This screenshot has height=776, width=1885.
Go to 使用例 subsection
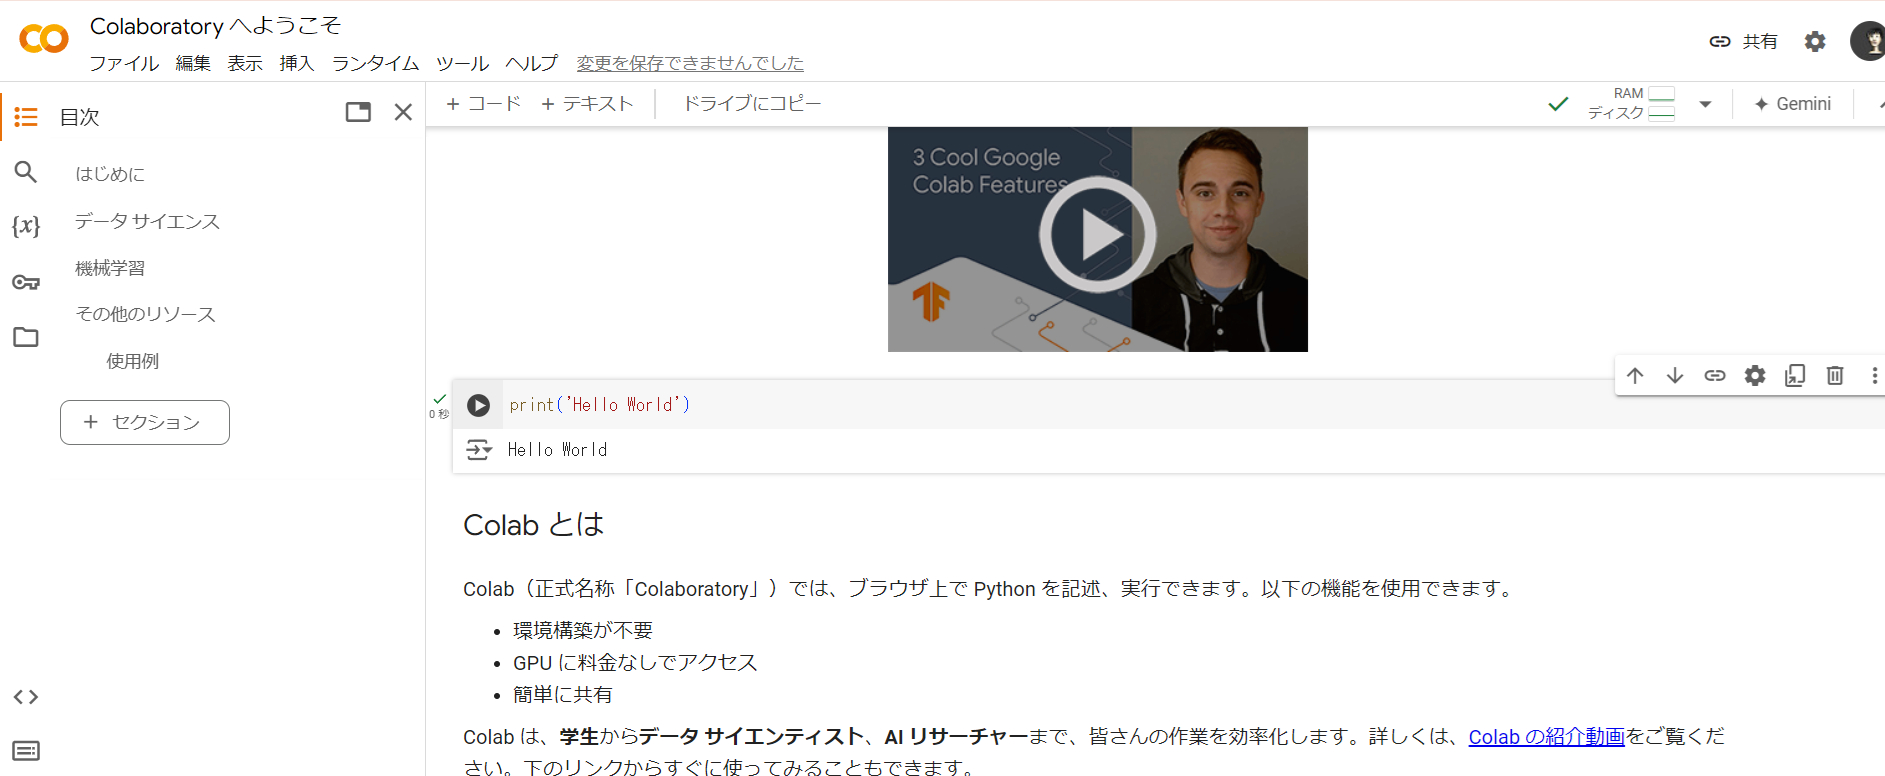click(133, 361)
